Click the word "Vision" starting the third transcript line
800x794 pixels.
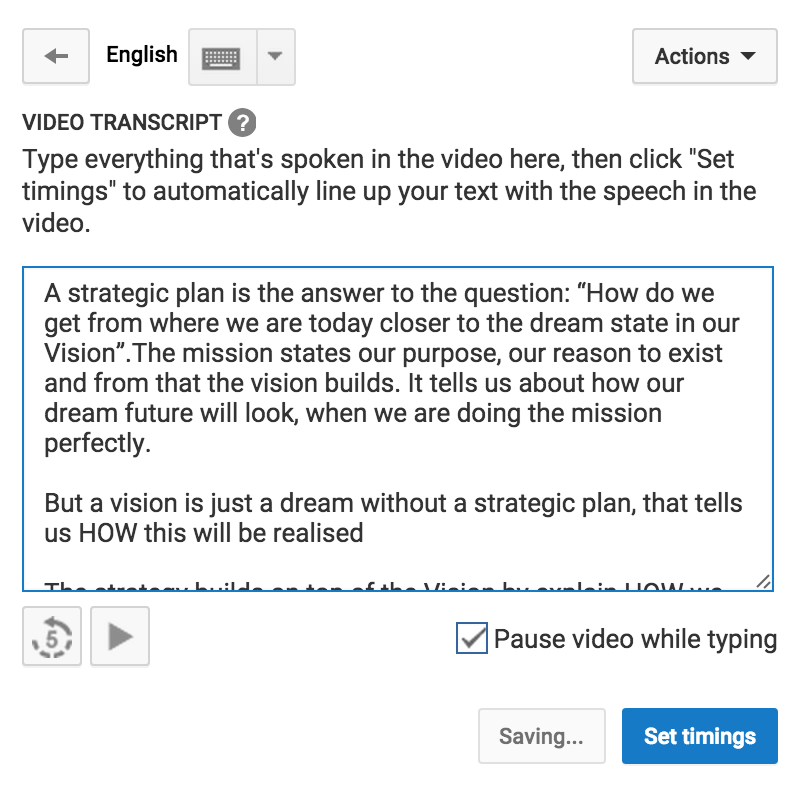(81, 353)
